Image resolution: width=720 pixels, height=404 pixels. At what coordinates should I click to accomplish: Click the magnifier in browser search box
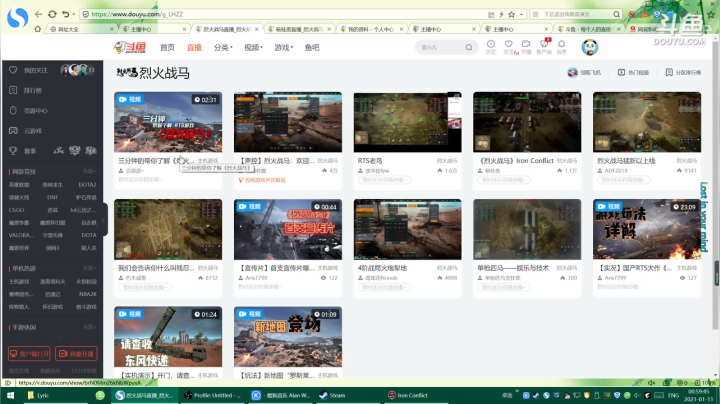coord(616,14)
